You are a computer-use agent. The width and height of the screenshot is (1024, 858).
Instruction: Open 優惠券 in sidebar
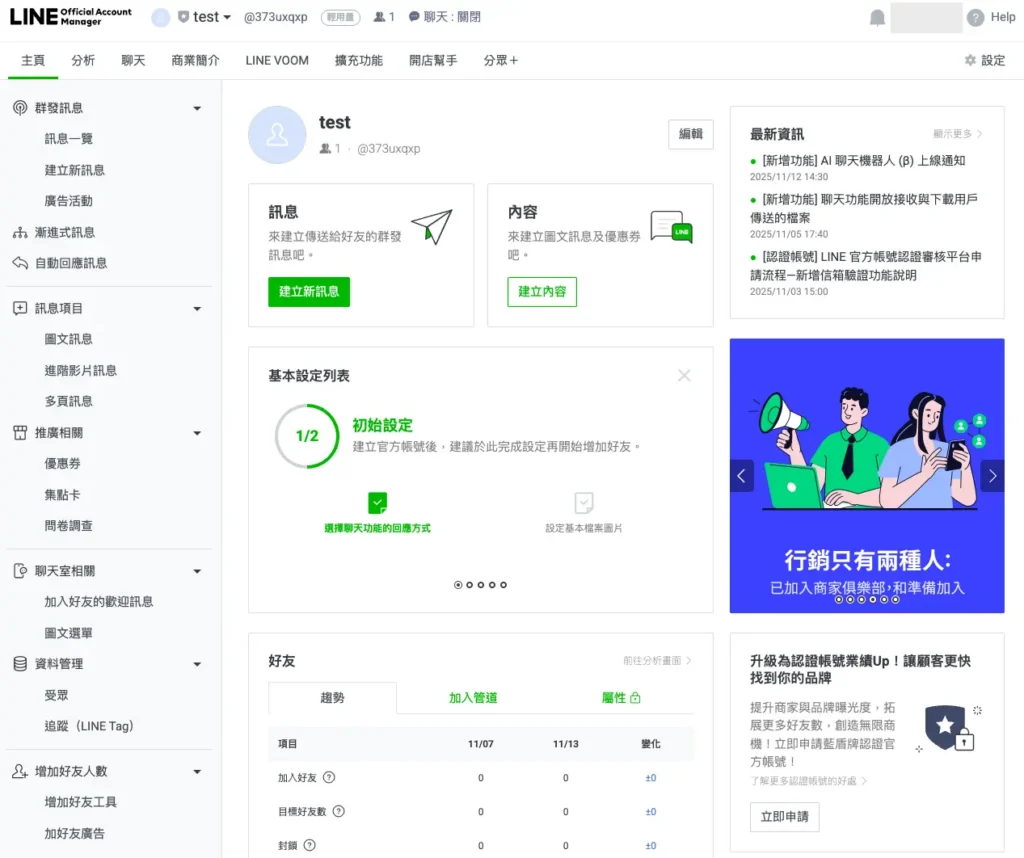(62, 464)
